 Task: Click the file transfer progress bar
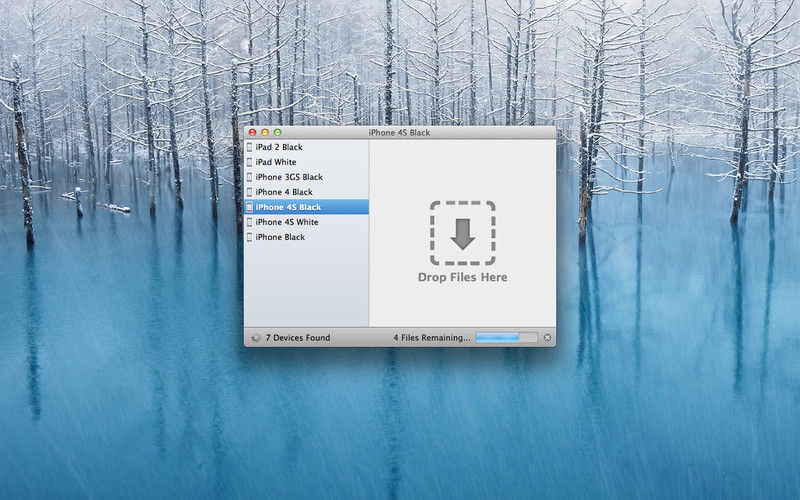pyautogui.click(x=507, y=338)
